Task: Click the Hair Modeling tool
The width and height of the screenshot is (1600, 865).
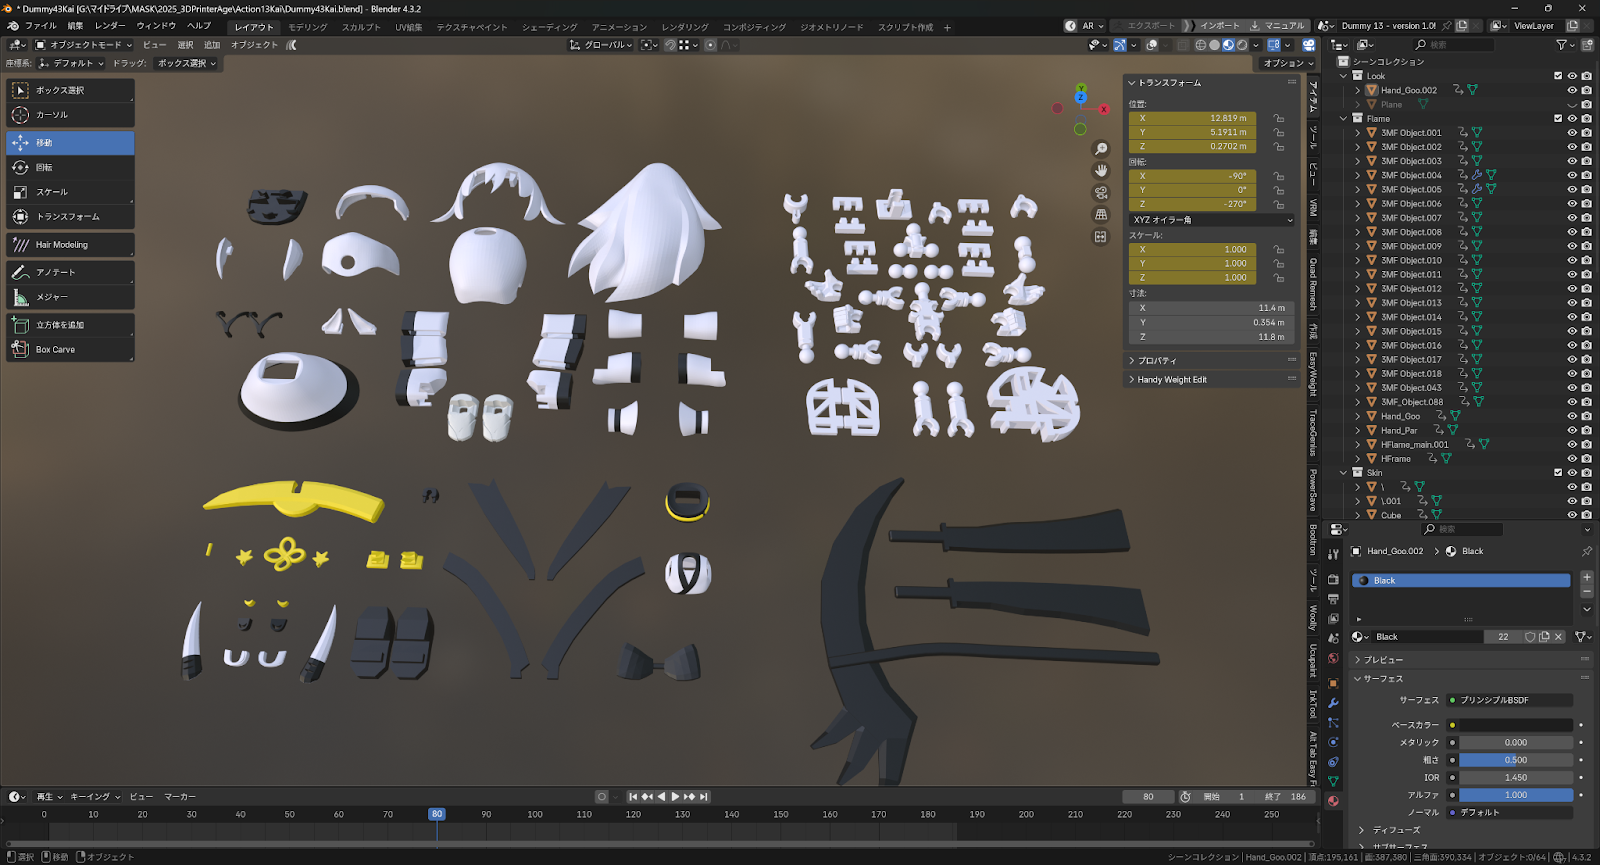Action: (70, 245)
